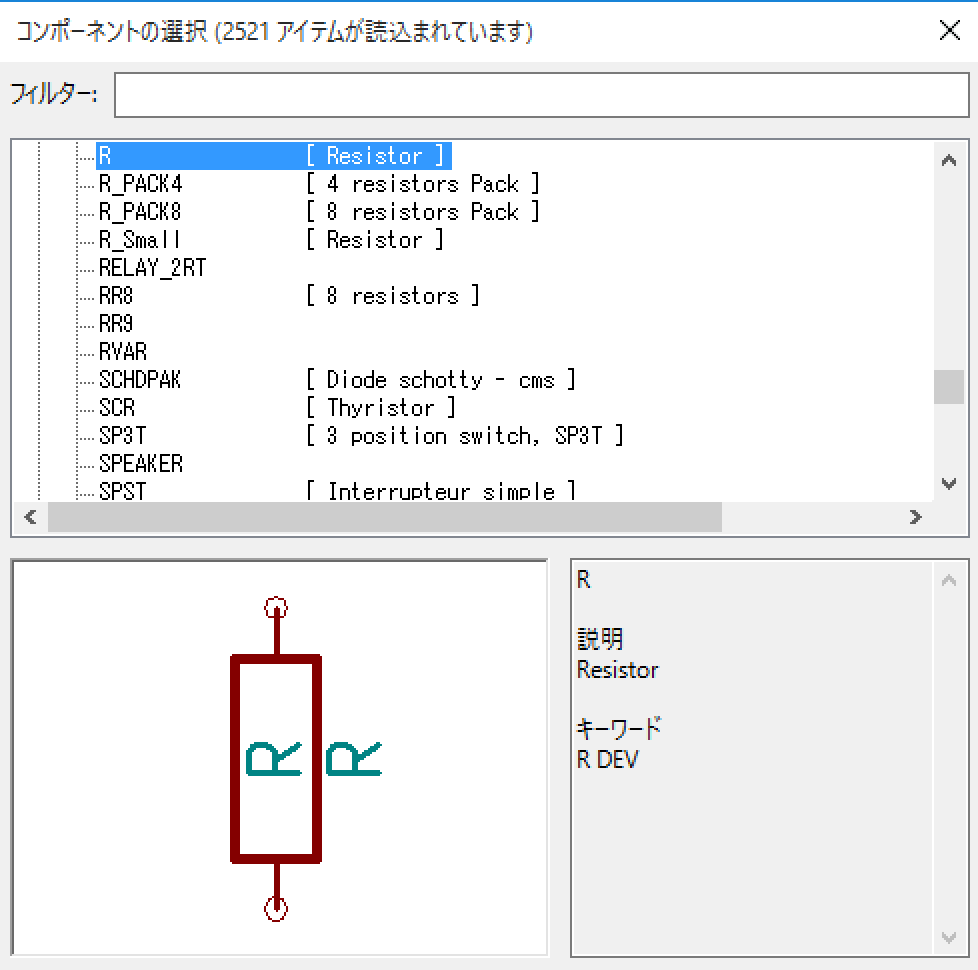Click horizontal scroll right arrow
Viewport: 978px width, 970px height.
coord(916,517)
